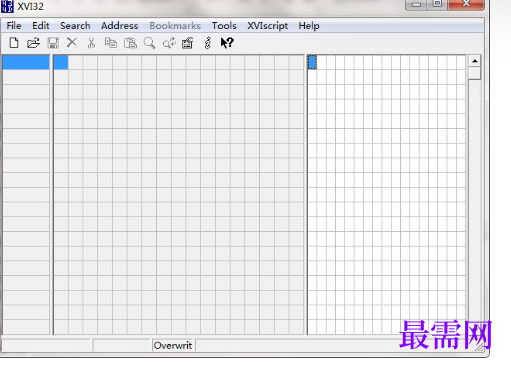Open the Address menu
The image size is (511, 366).
pos(120,26)
